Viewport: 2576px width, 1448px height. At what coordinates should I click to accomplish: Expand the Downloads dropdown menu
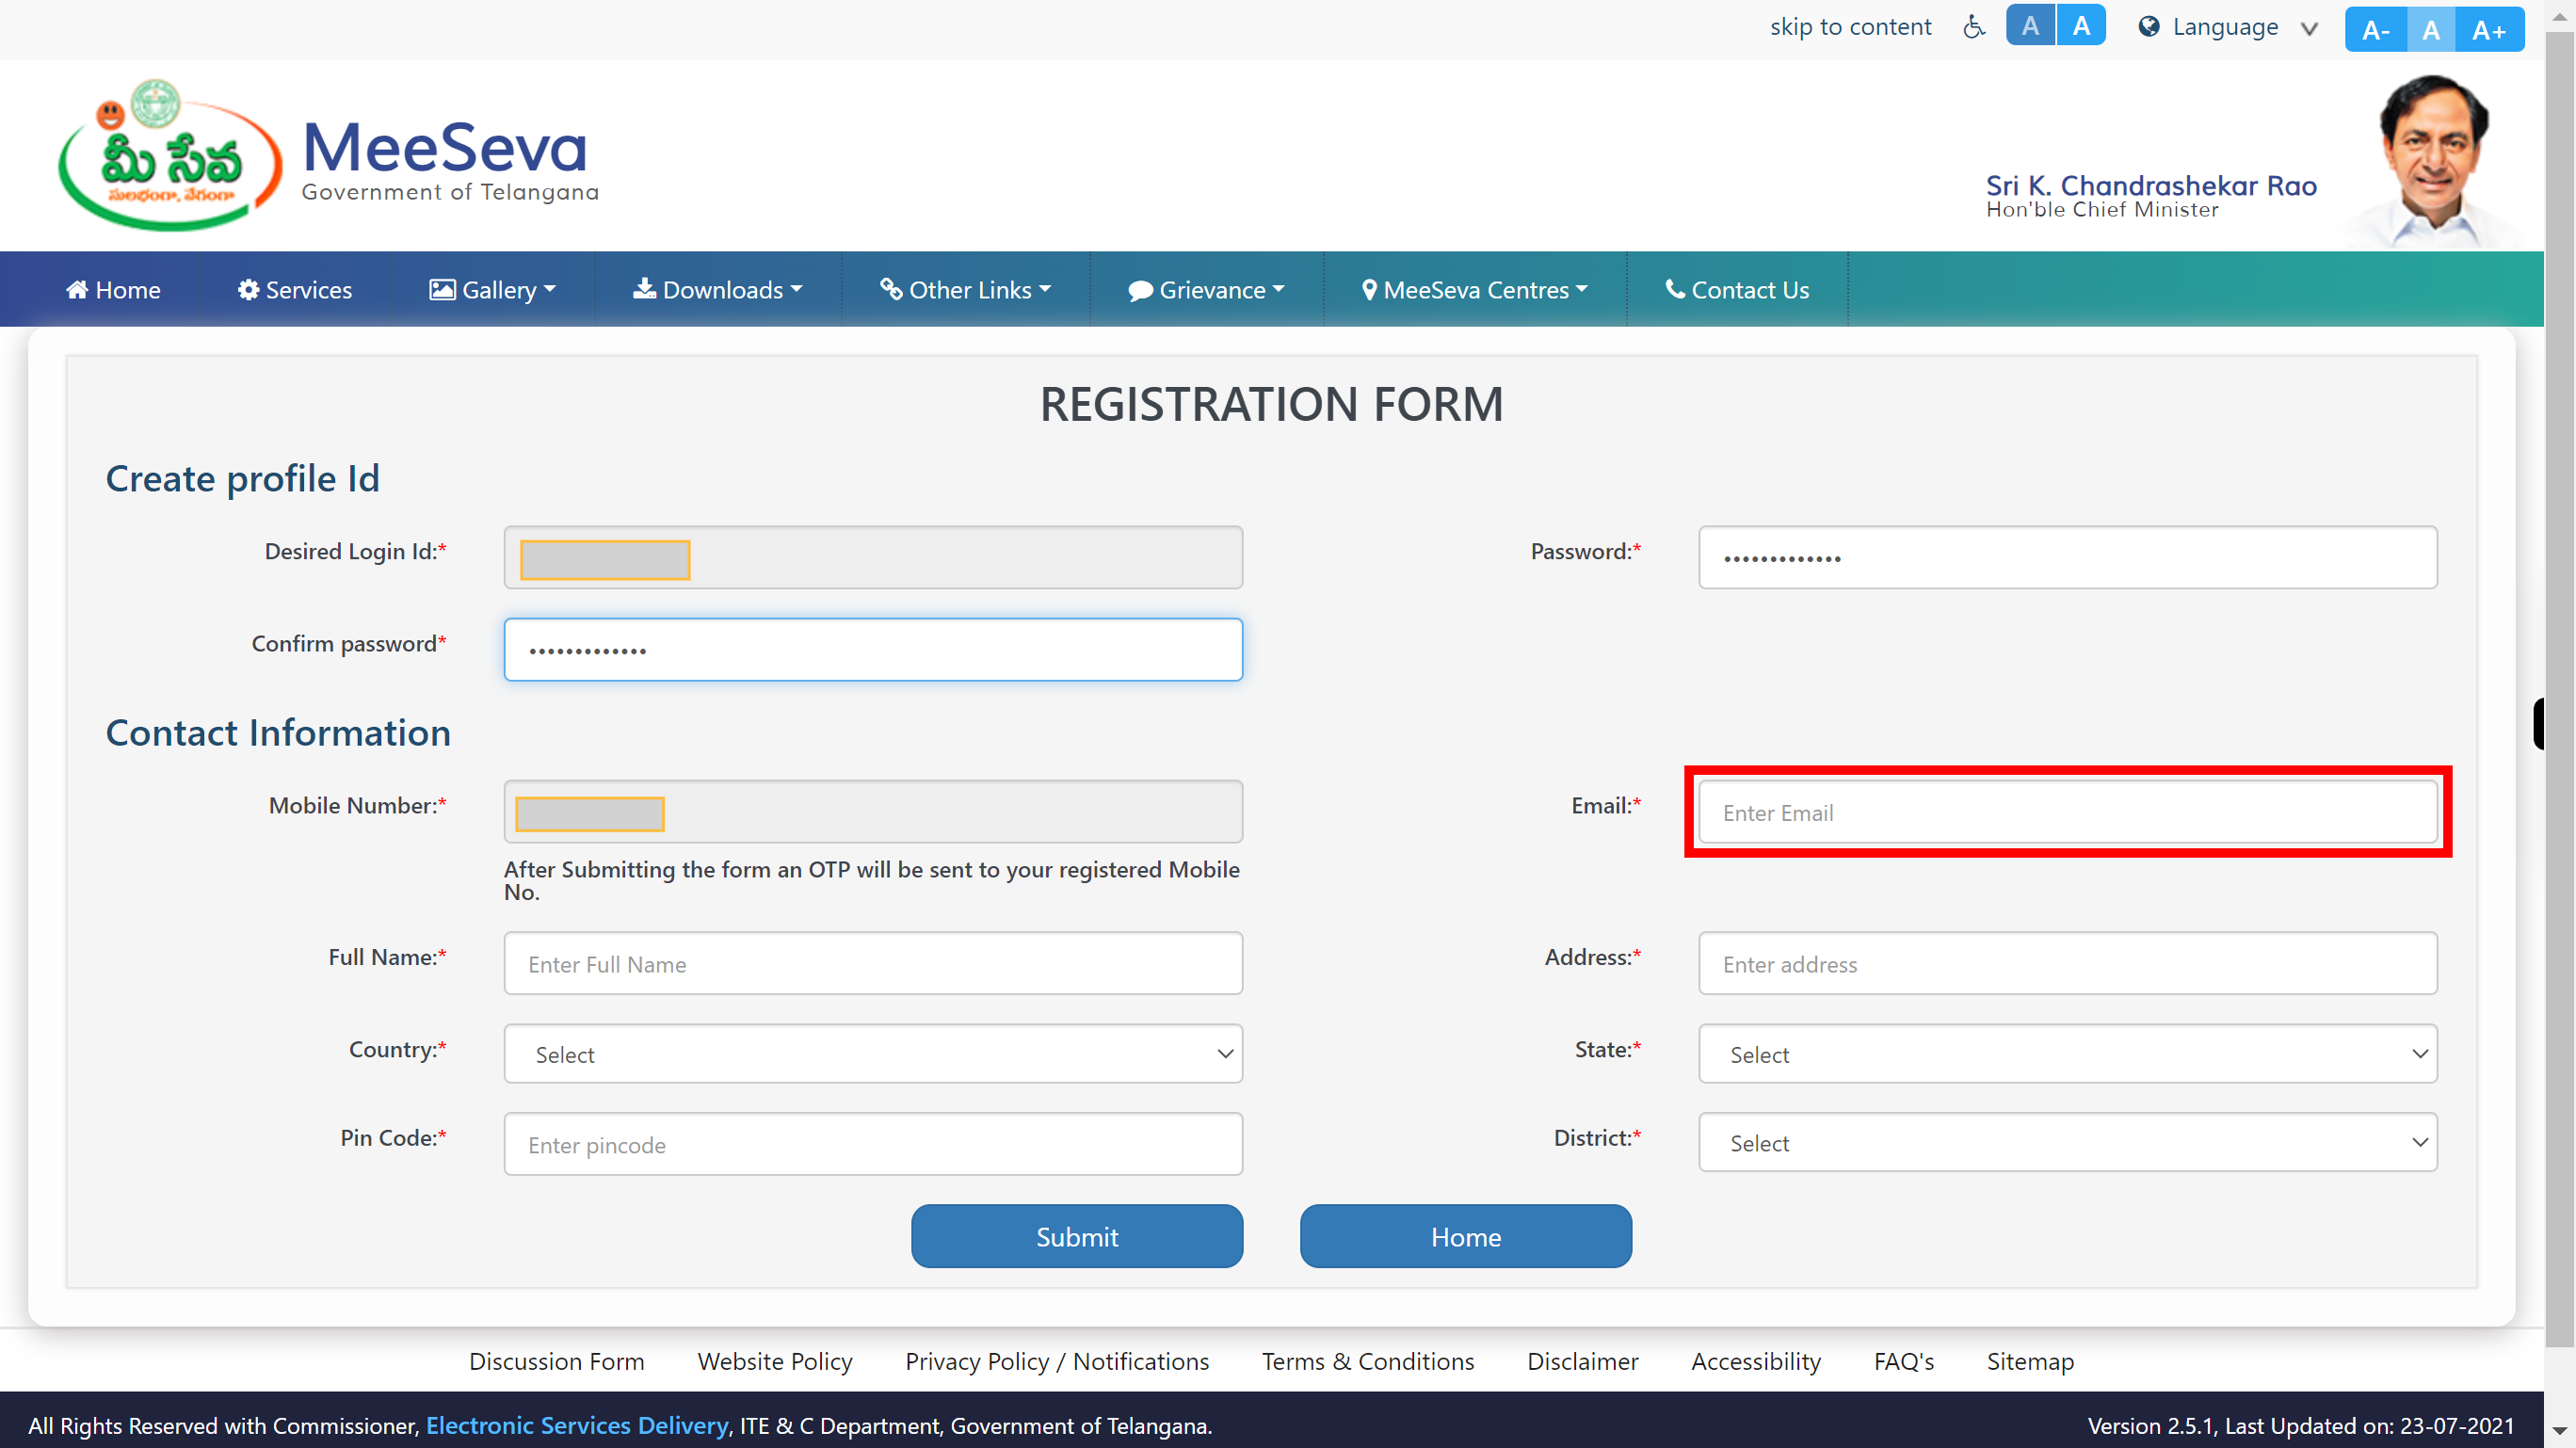(717, 290)
